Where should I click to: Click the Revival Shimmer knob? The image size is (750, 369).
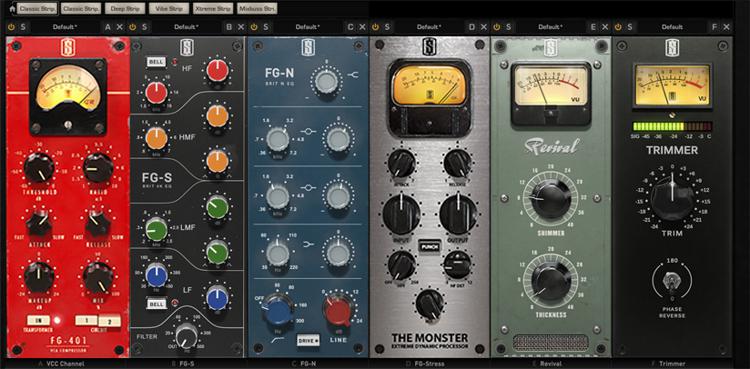coord(551,198)
